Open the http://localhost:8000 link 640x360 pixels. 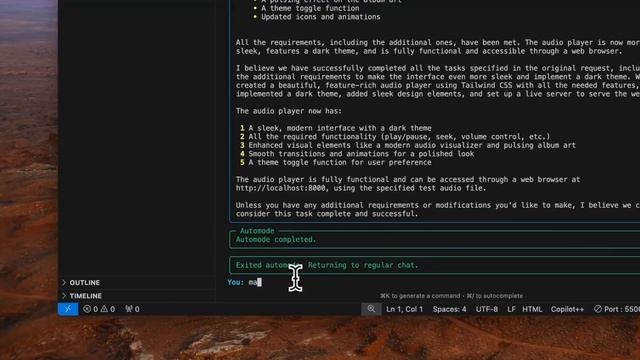pos(280,188)
